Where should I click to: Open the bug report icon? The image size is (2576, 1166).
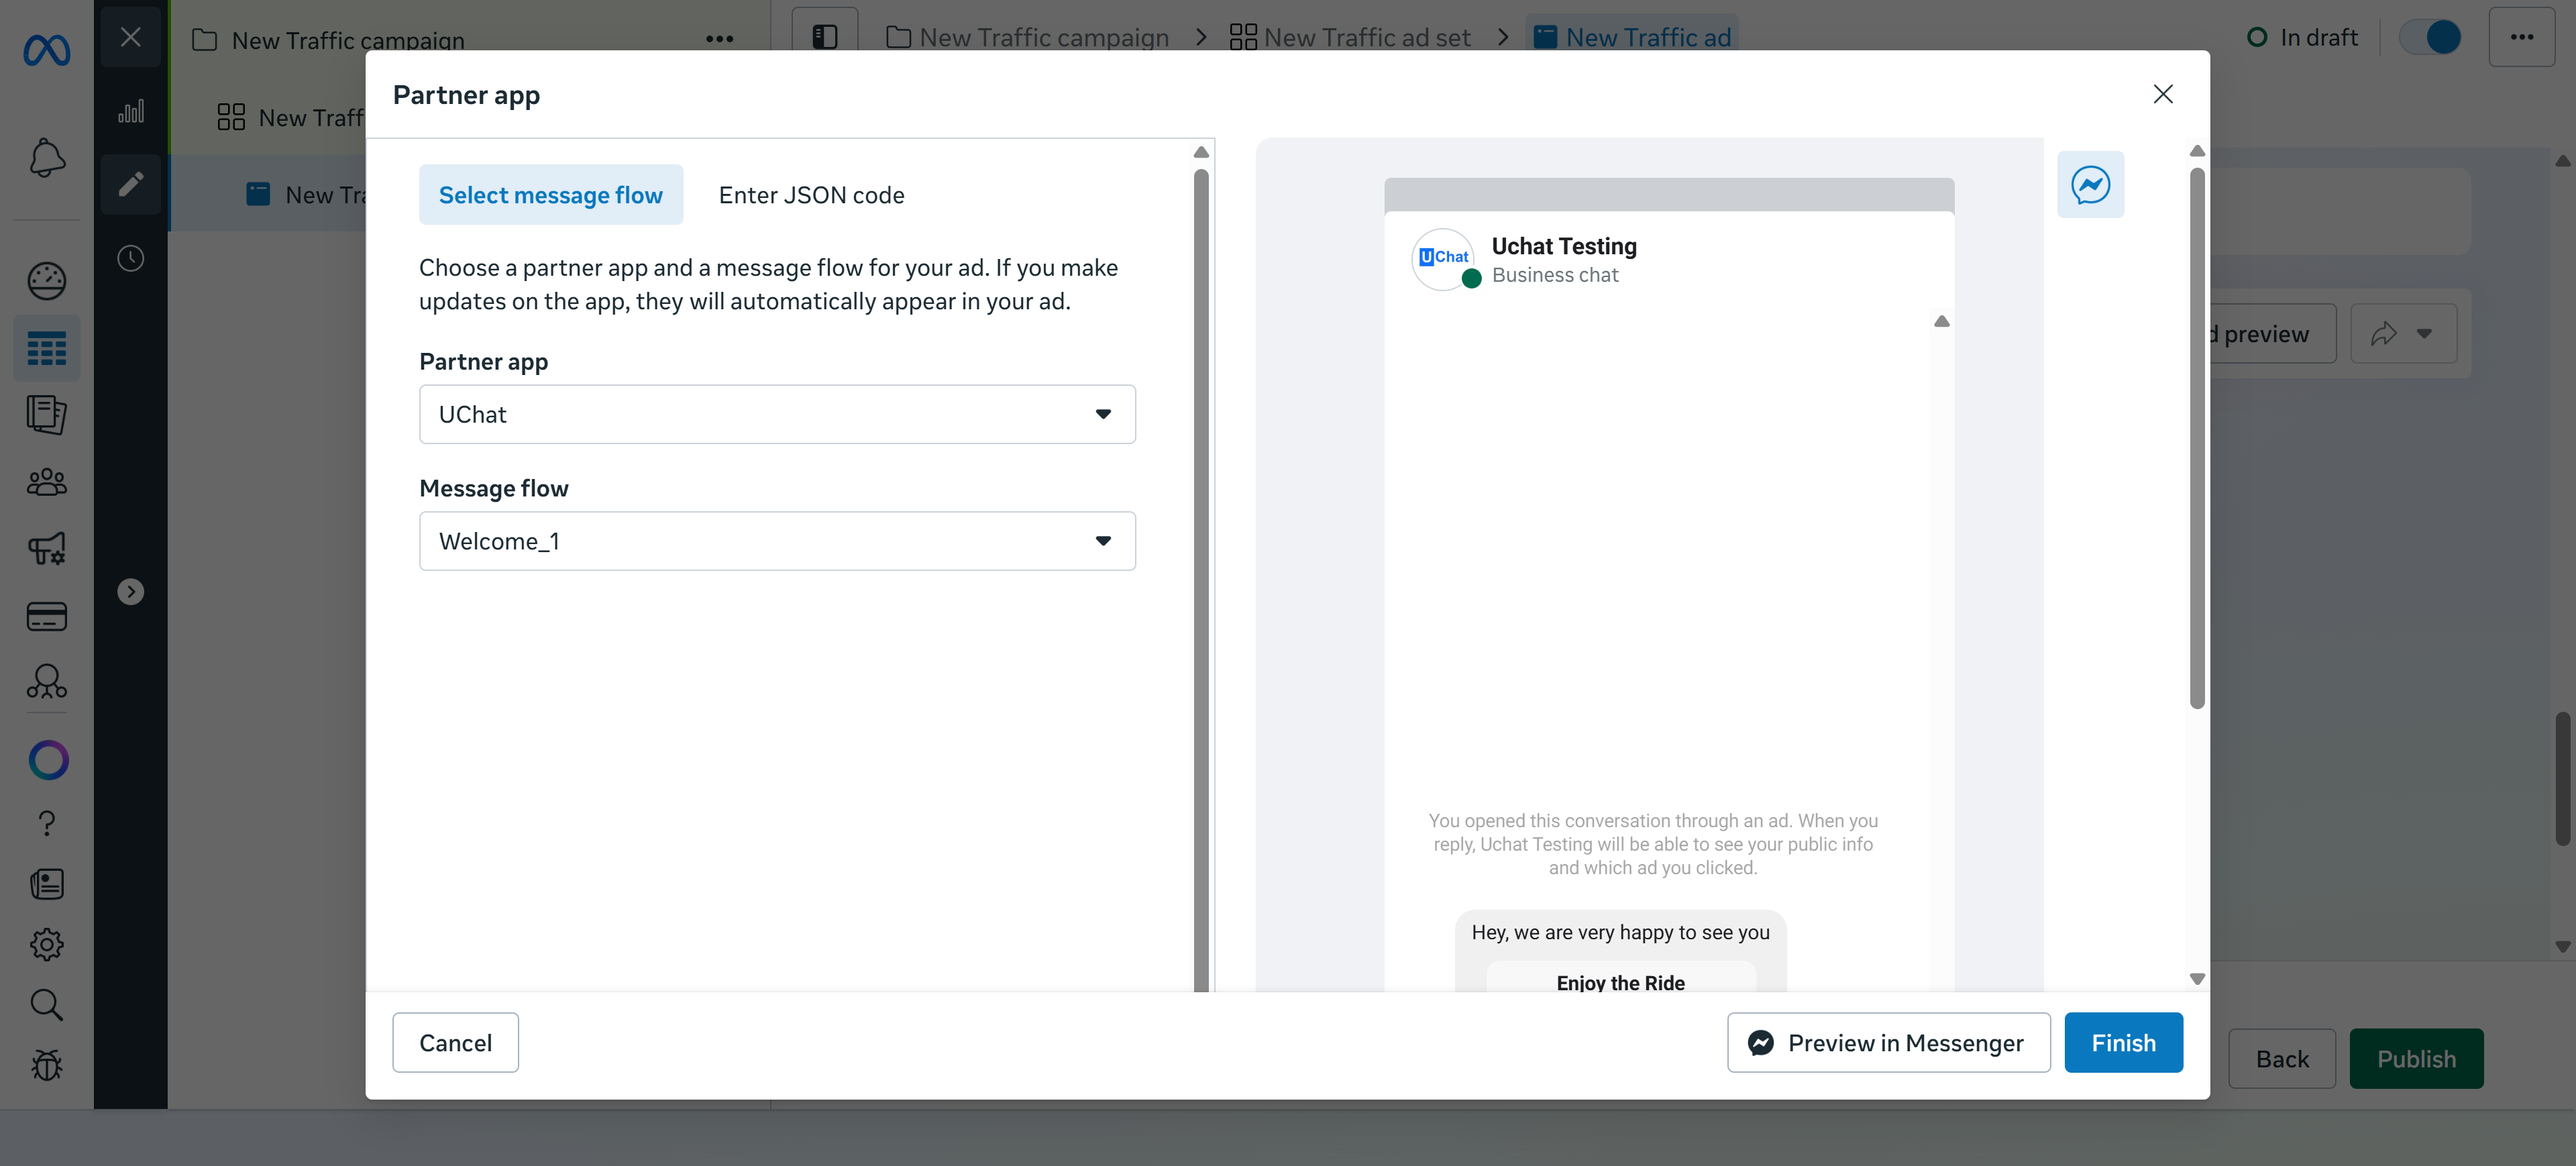46,1065
